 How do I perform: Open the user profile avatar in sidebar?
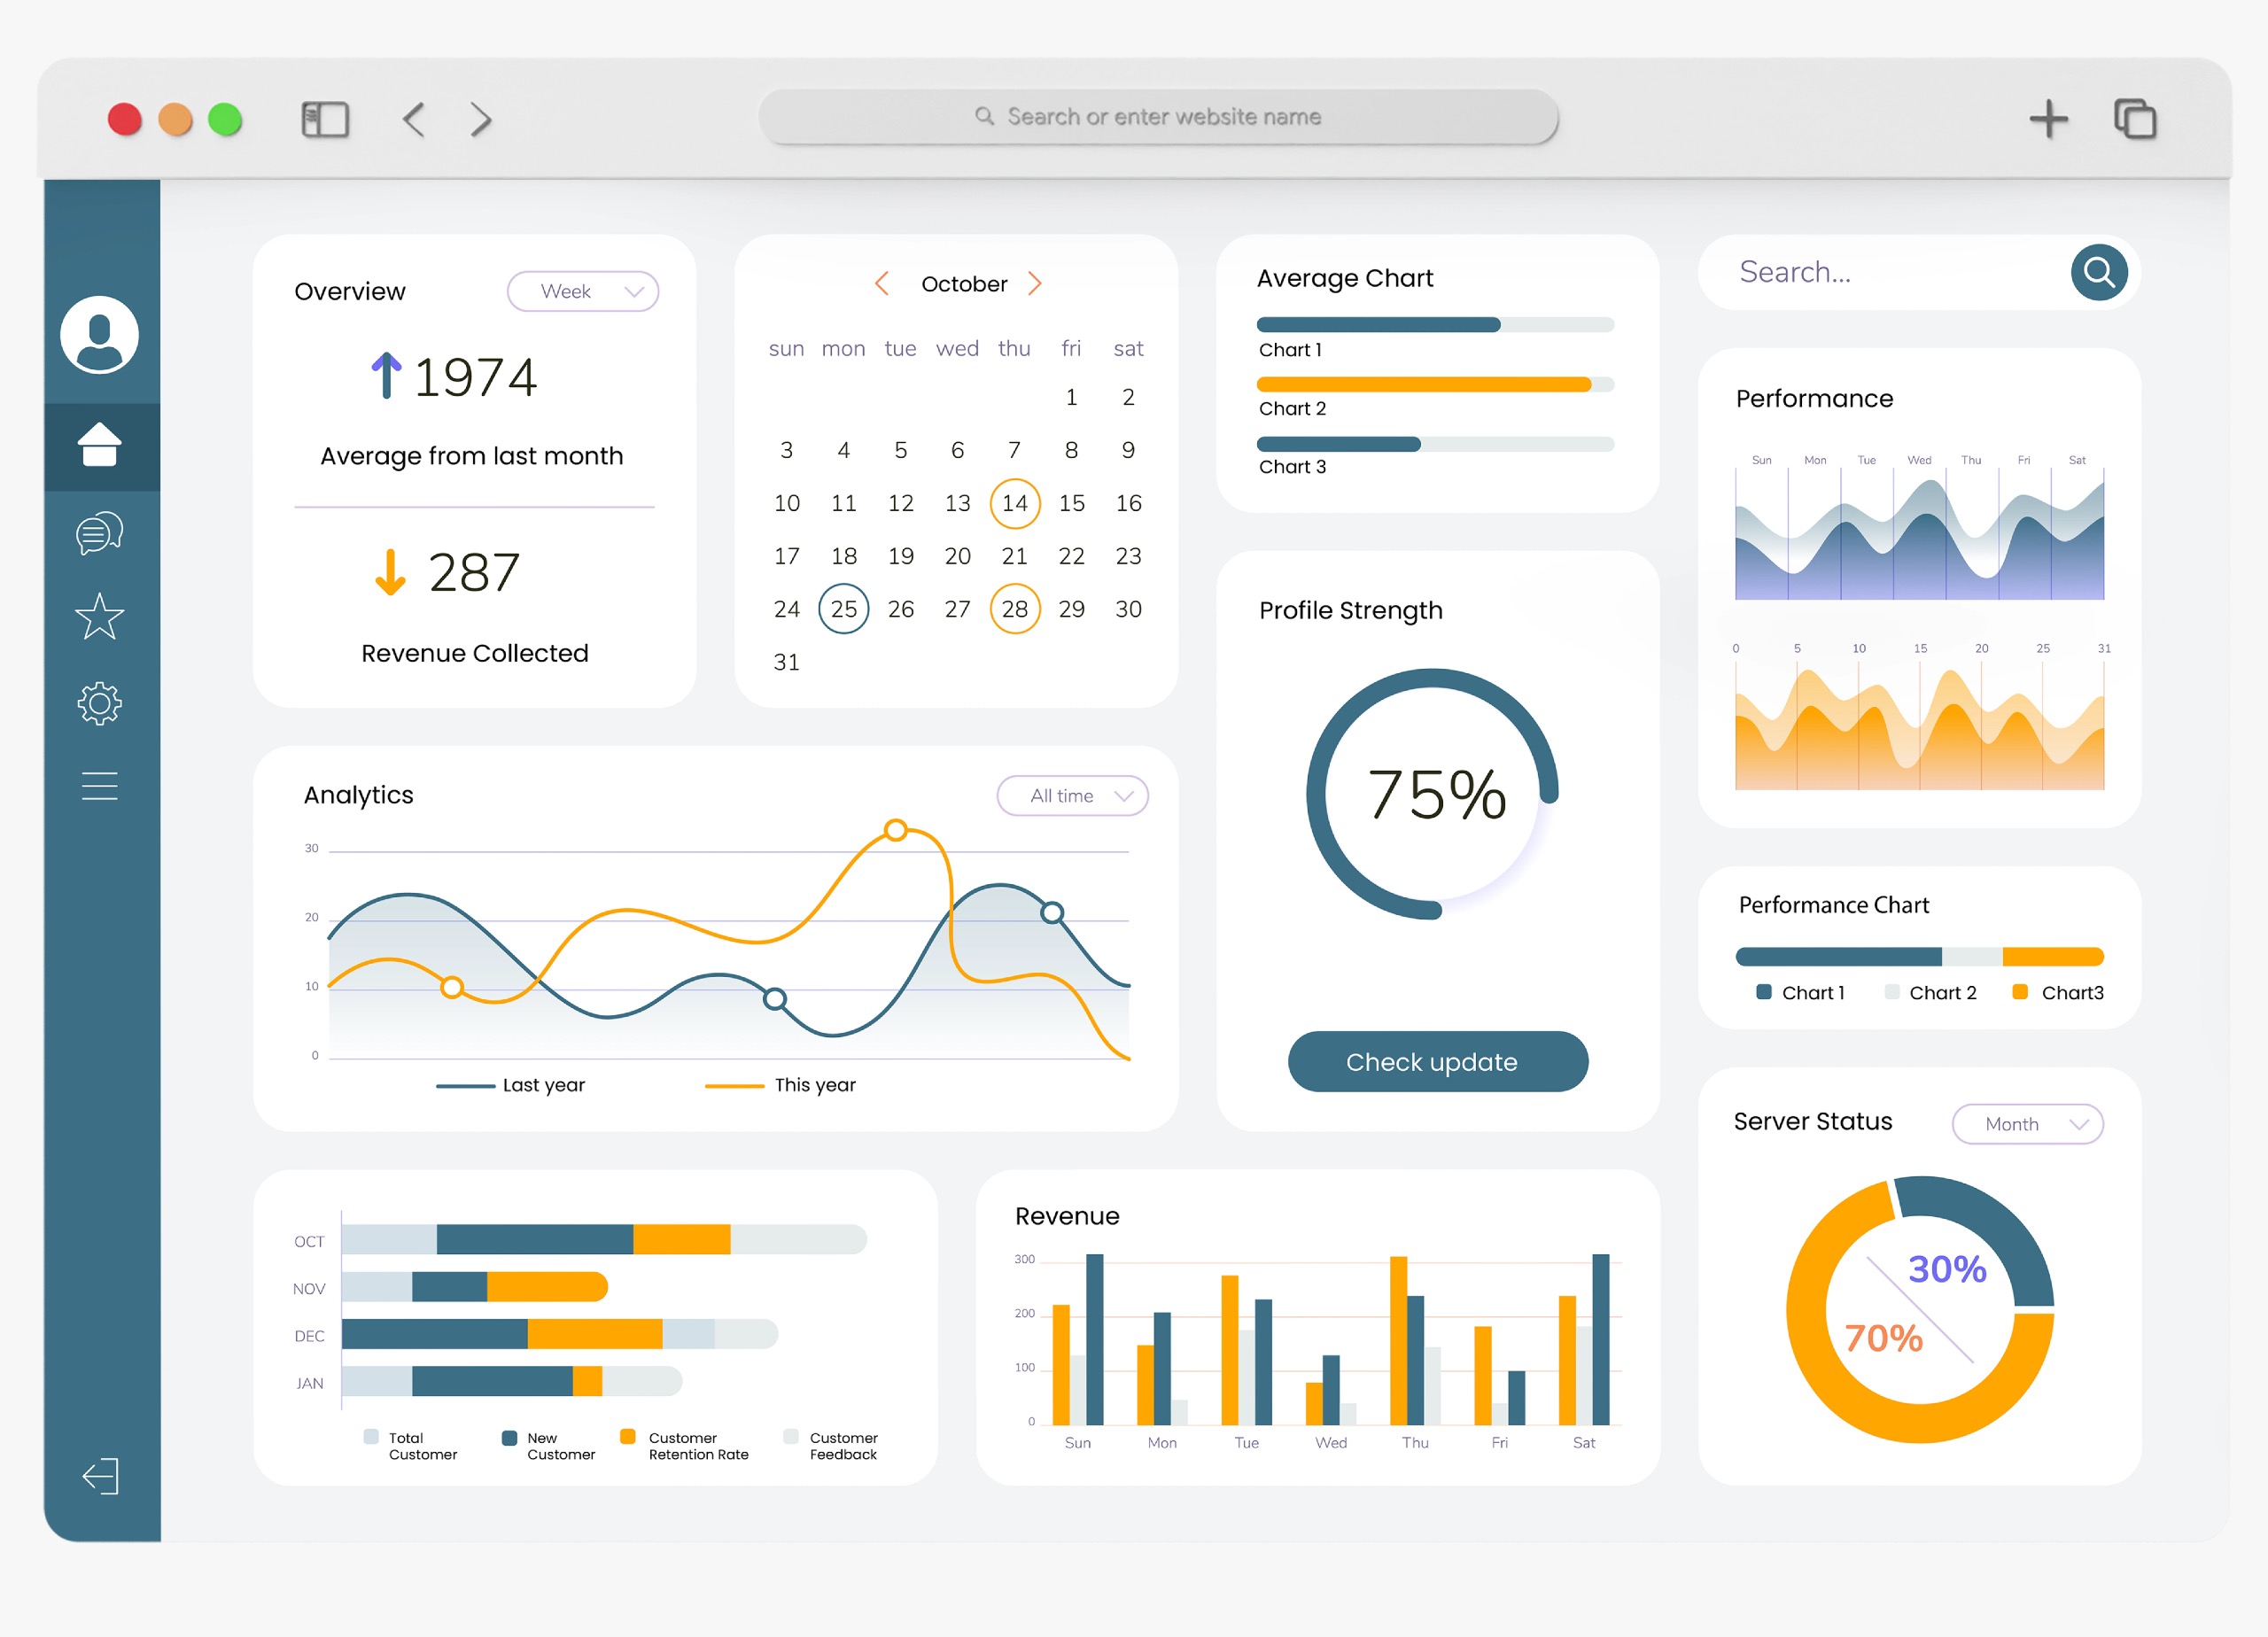pyautogui.click(x=99, y=334)
